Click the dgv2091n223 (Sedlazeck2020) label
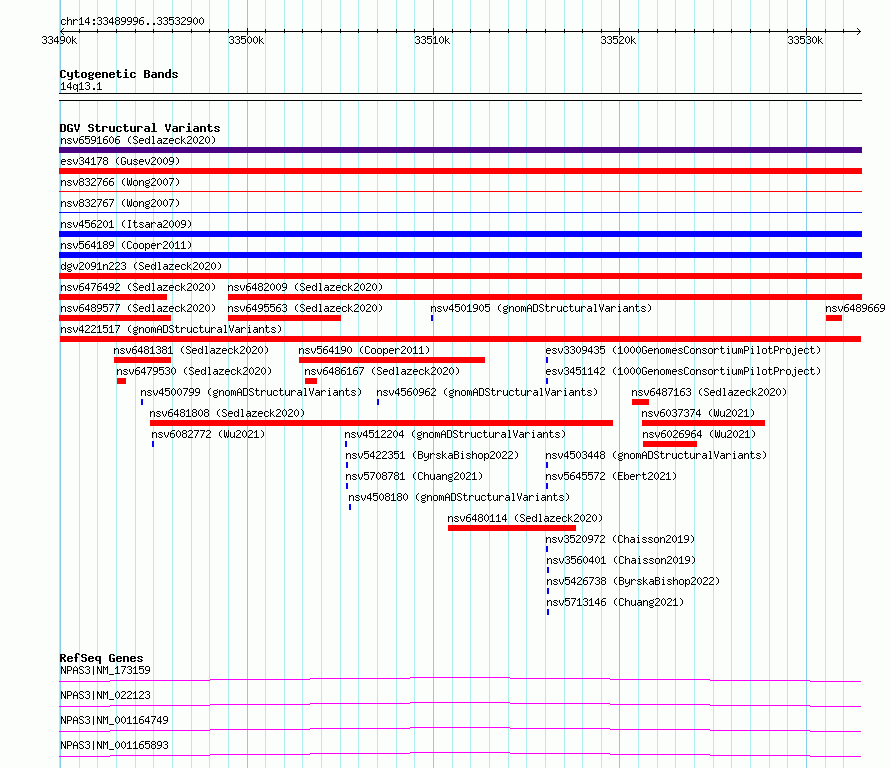This screenshot has width=890, height=768. click(x=141, y=266)
